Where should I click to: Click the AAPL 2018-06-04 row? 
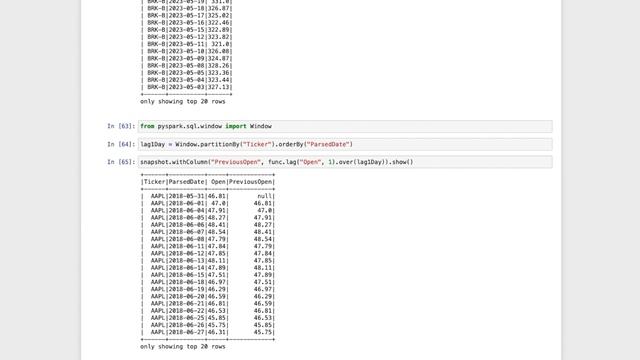(208, 211)
